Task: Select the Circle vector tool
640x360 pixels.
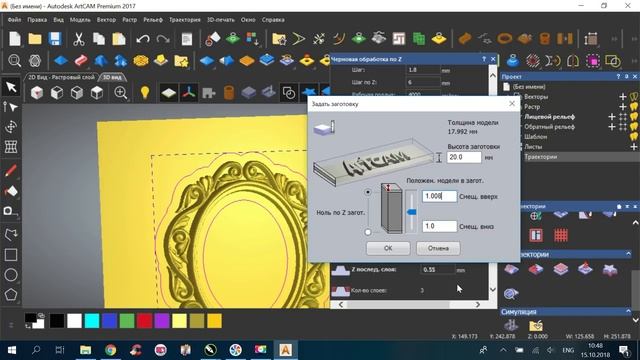Action: pyautogui.click(x=11, y=275)
